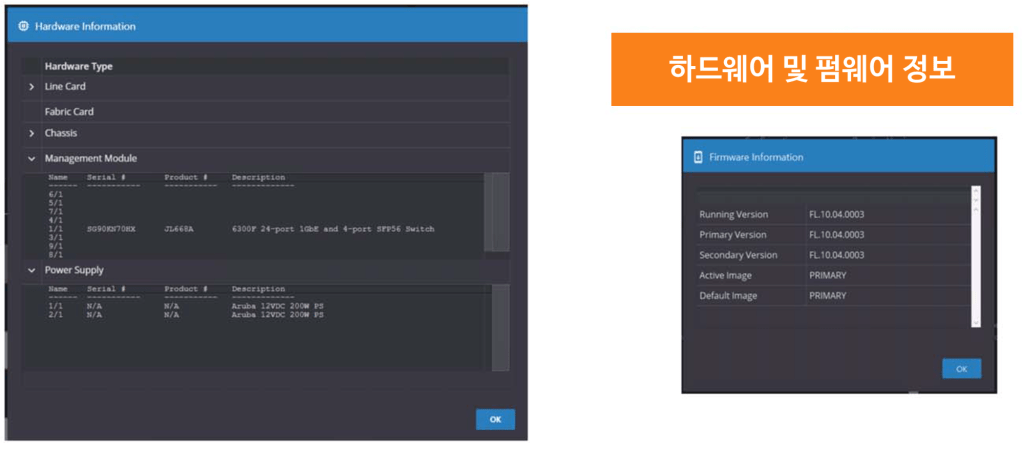This screenshot has height=449, width=1024.
Task: Select the Fabric Card row
Action: [69, 112]
